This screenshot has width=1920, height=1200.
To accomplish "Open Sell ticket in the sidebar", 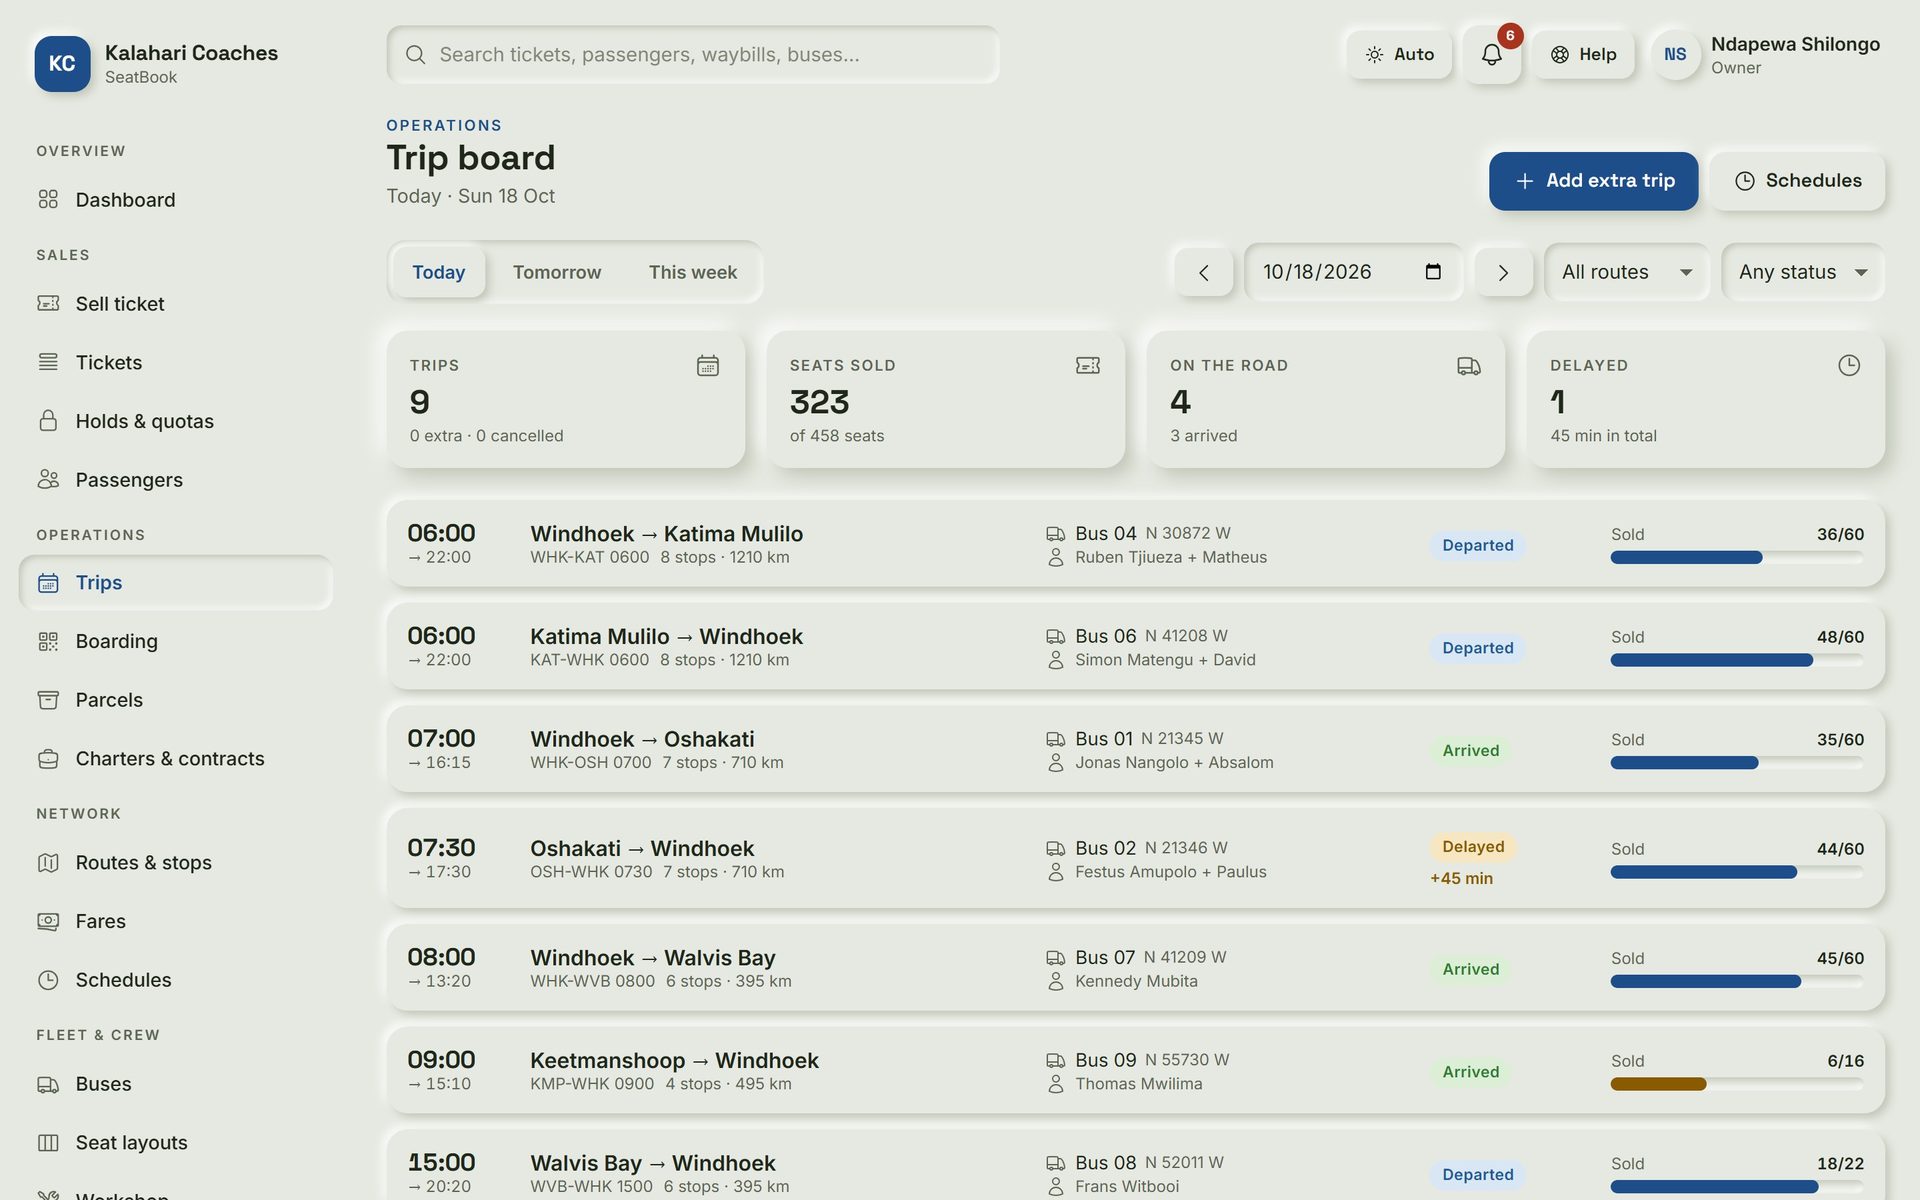I will (176, 304).
